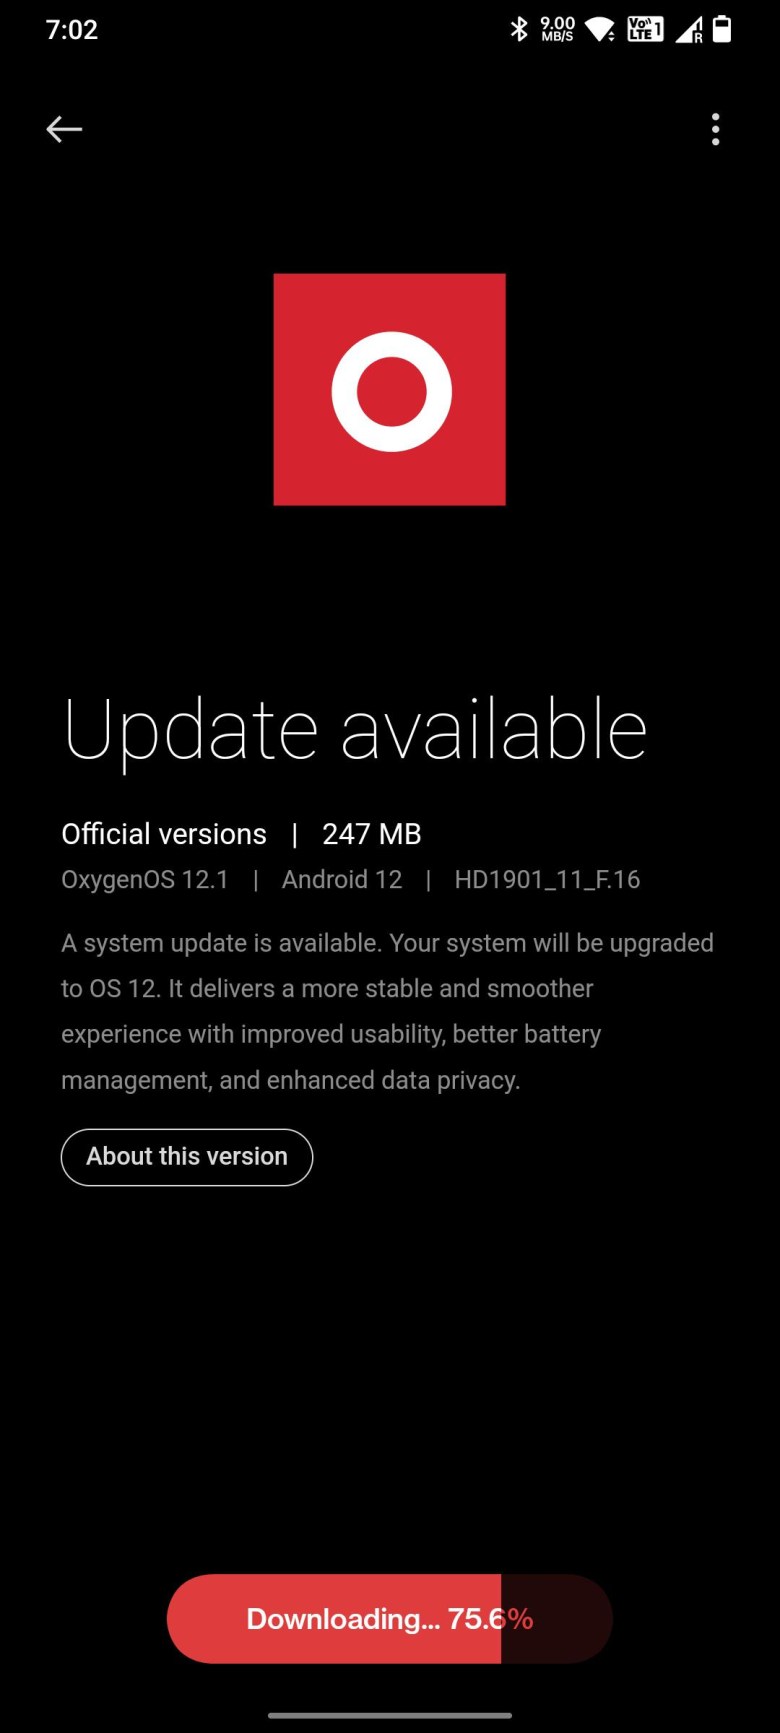Tap the battery status icon
This screenshot has height=1733, width=780.
coord(721,30)
